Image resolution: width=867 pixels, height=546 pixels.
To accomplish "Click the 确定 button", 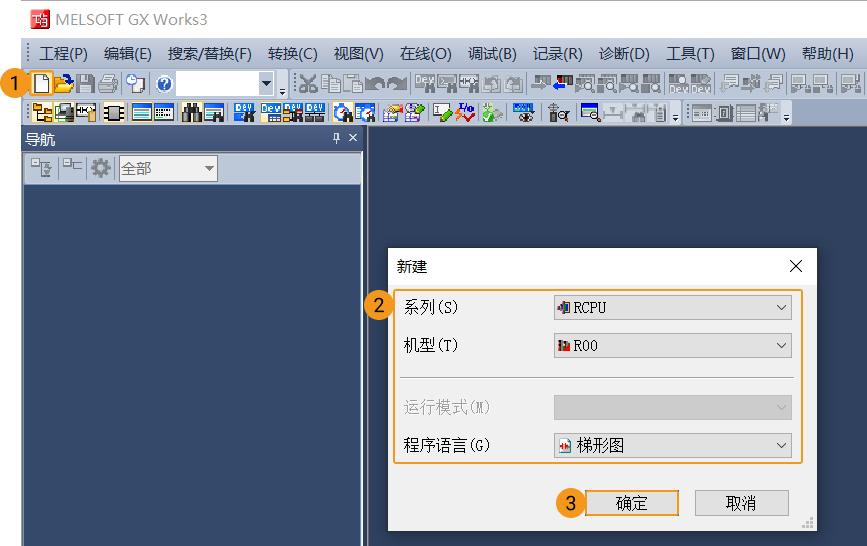I will coord(631,503).
